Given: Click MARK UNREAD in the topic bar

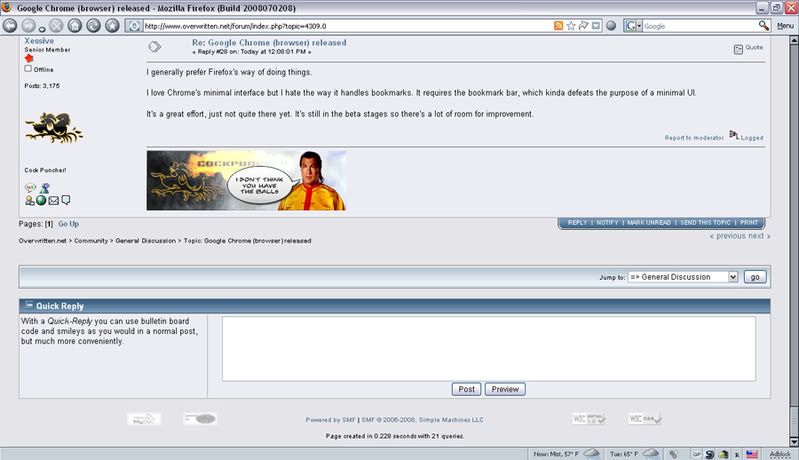Looking at the screenshot, I should [x=649, y=223].
